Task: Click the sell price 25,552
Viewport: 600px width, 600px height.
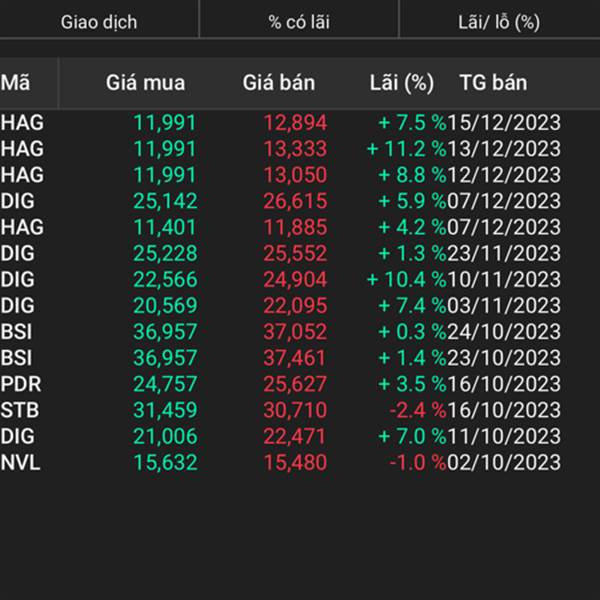Action: tap(295, 253)
